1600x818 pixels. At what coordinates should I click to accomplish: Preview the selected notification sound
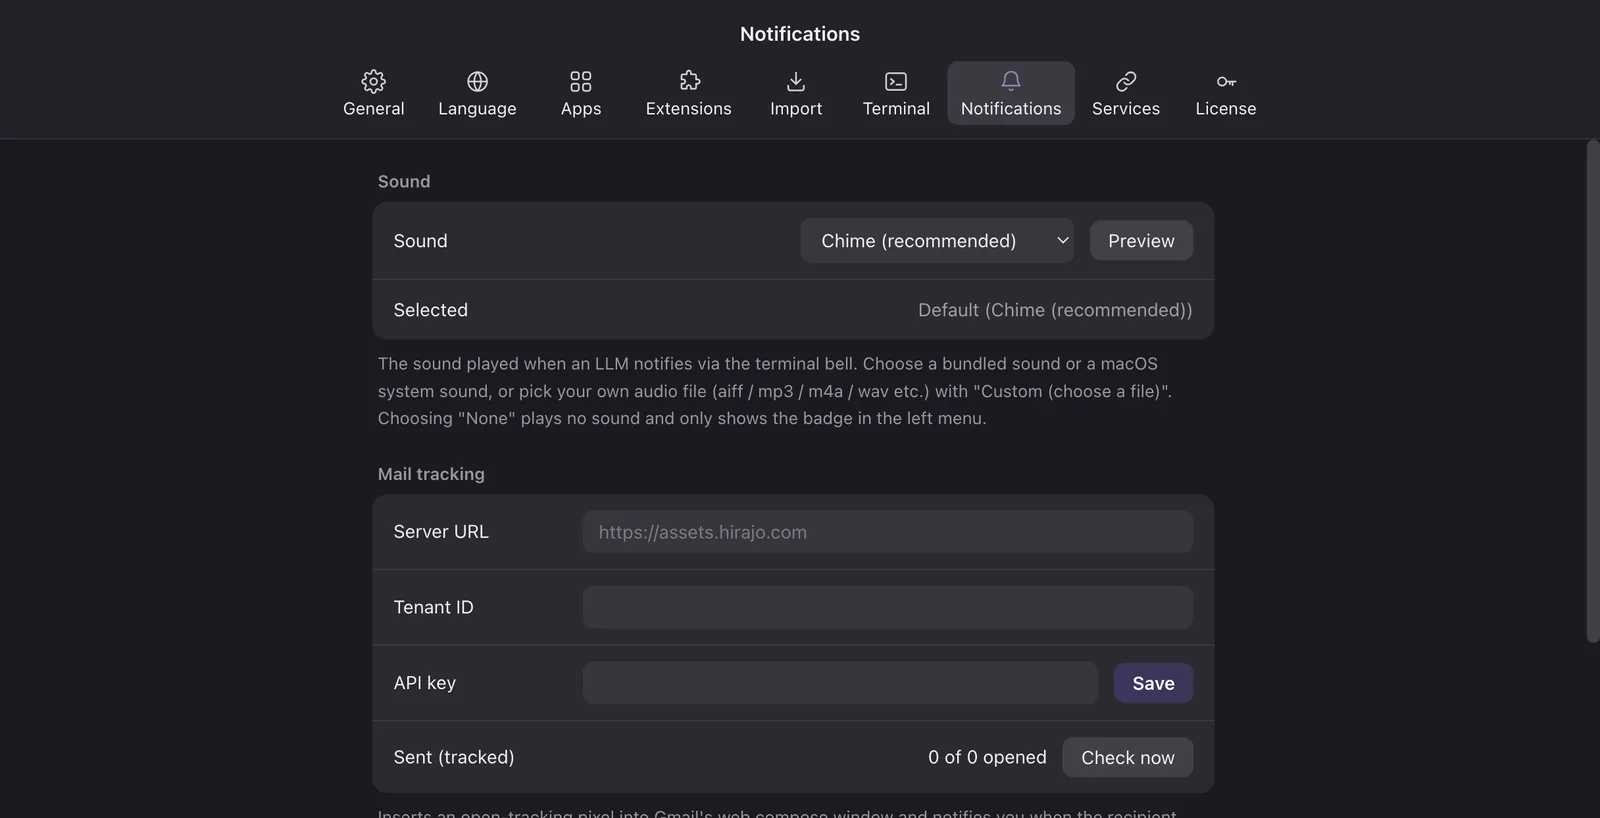pyautogui.click(x=1141, y=241)
